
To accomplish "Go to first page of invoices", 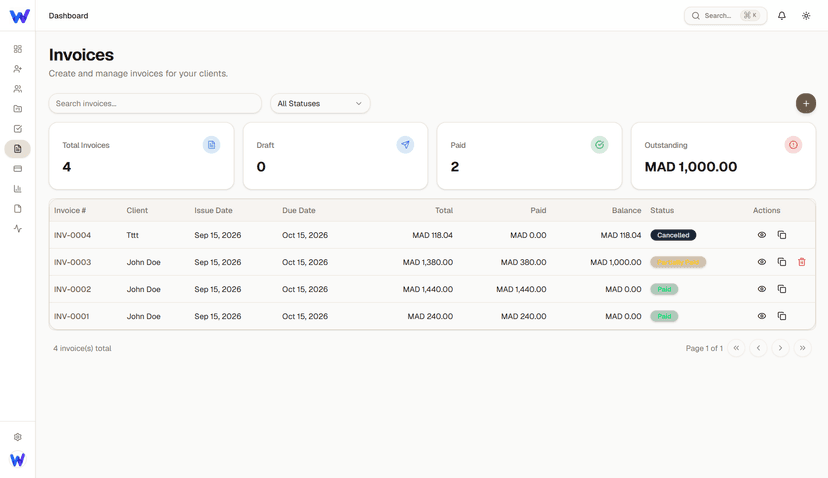I will pos(736,348).
